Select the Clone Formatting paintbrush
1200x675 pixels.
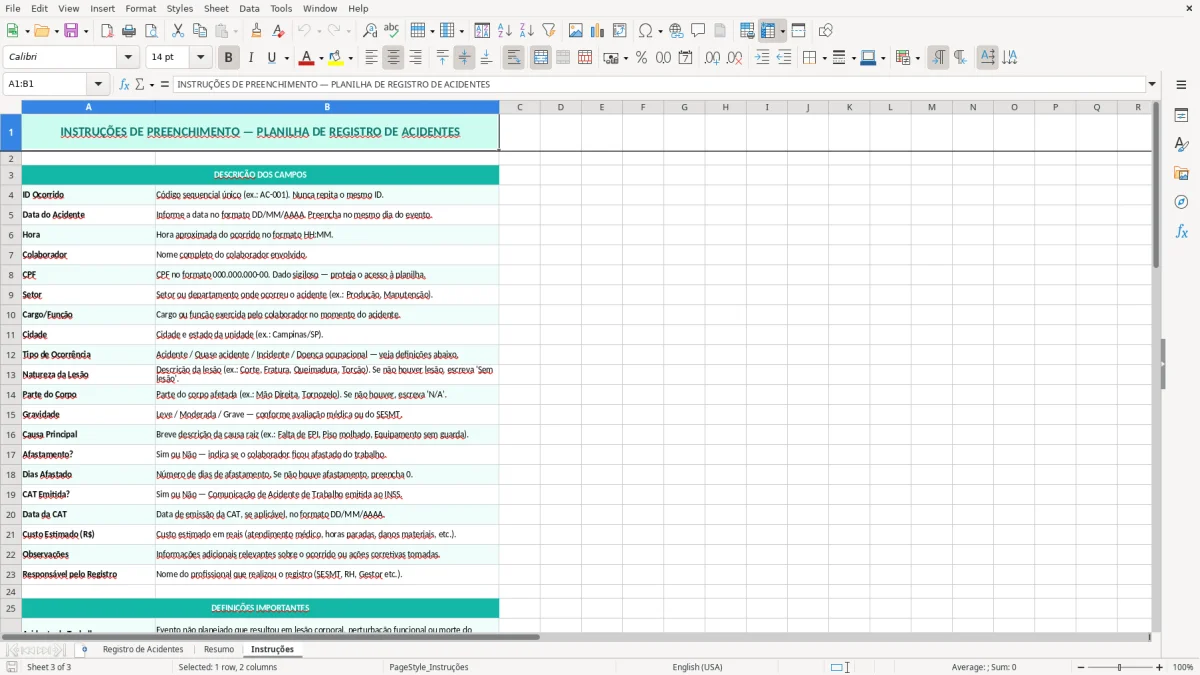coord(256,31)
